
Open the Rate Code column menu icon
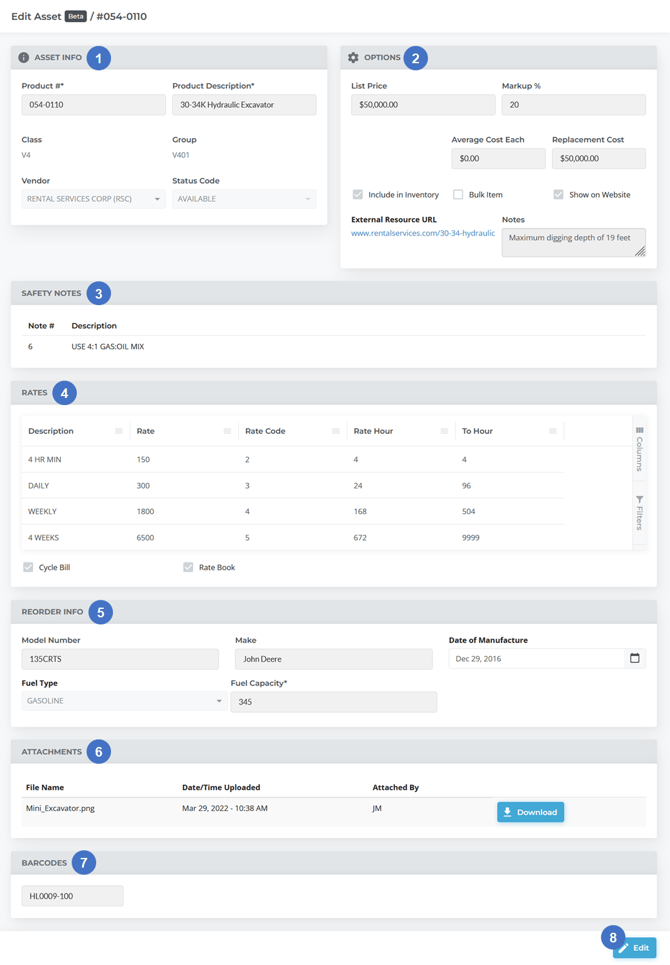click(x=336, y=431)
